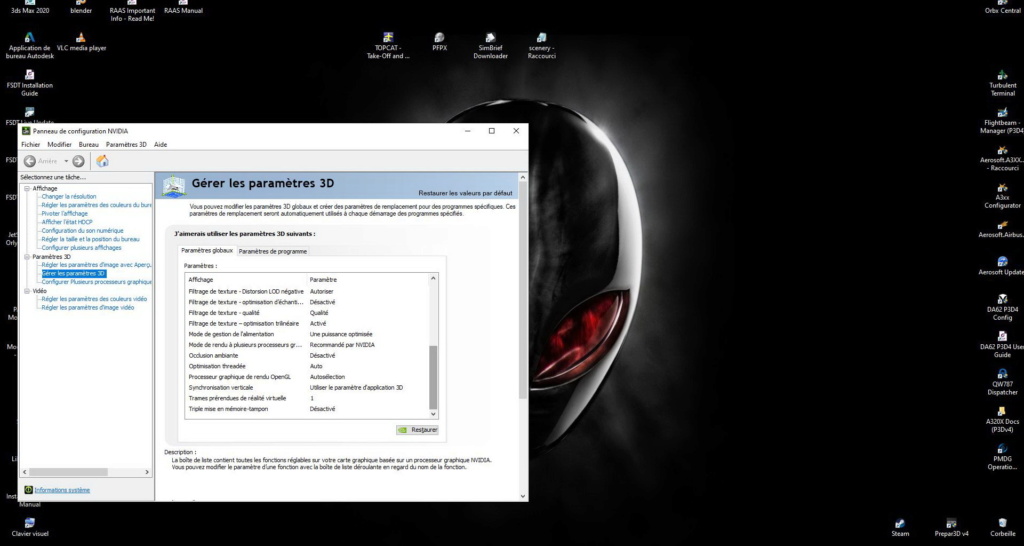Open back history dropdown arrow

click(x=66, y=161)
